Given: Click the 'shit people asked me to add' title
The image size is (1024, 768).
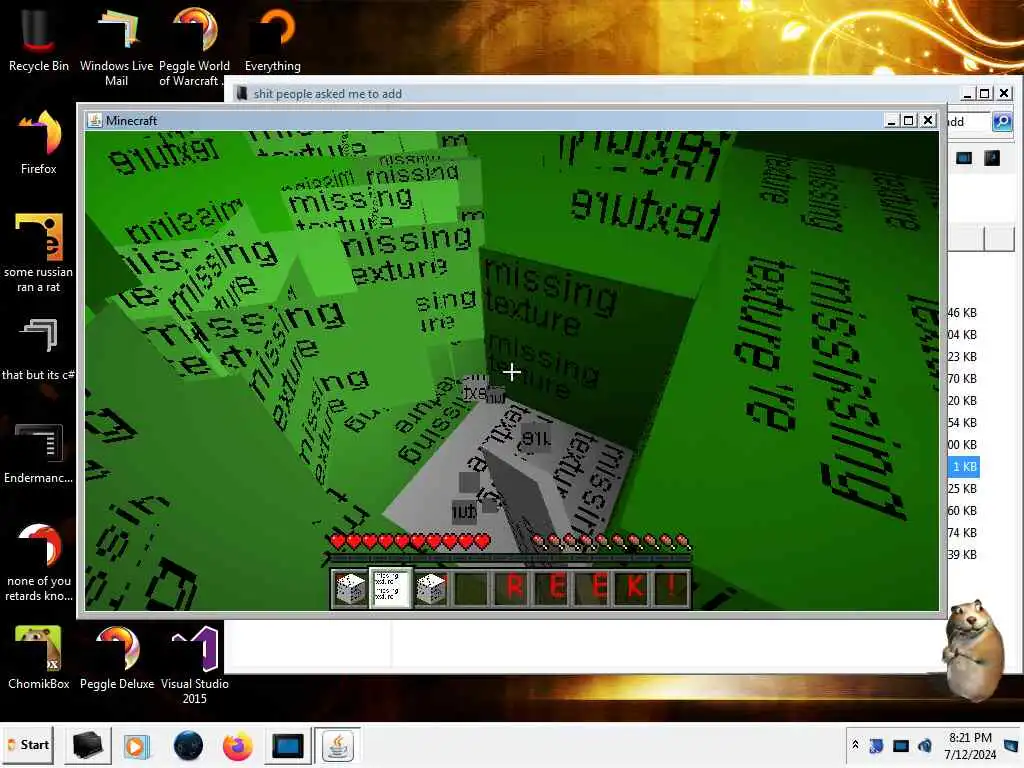Looking at the screenshot, I should click(x=327, y=94).
